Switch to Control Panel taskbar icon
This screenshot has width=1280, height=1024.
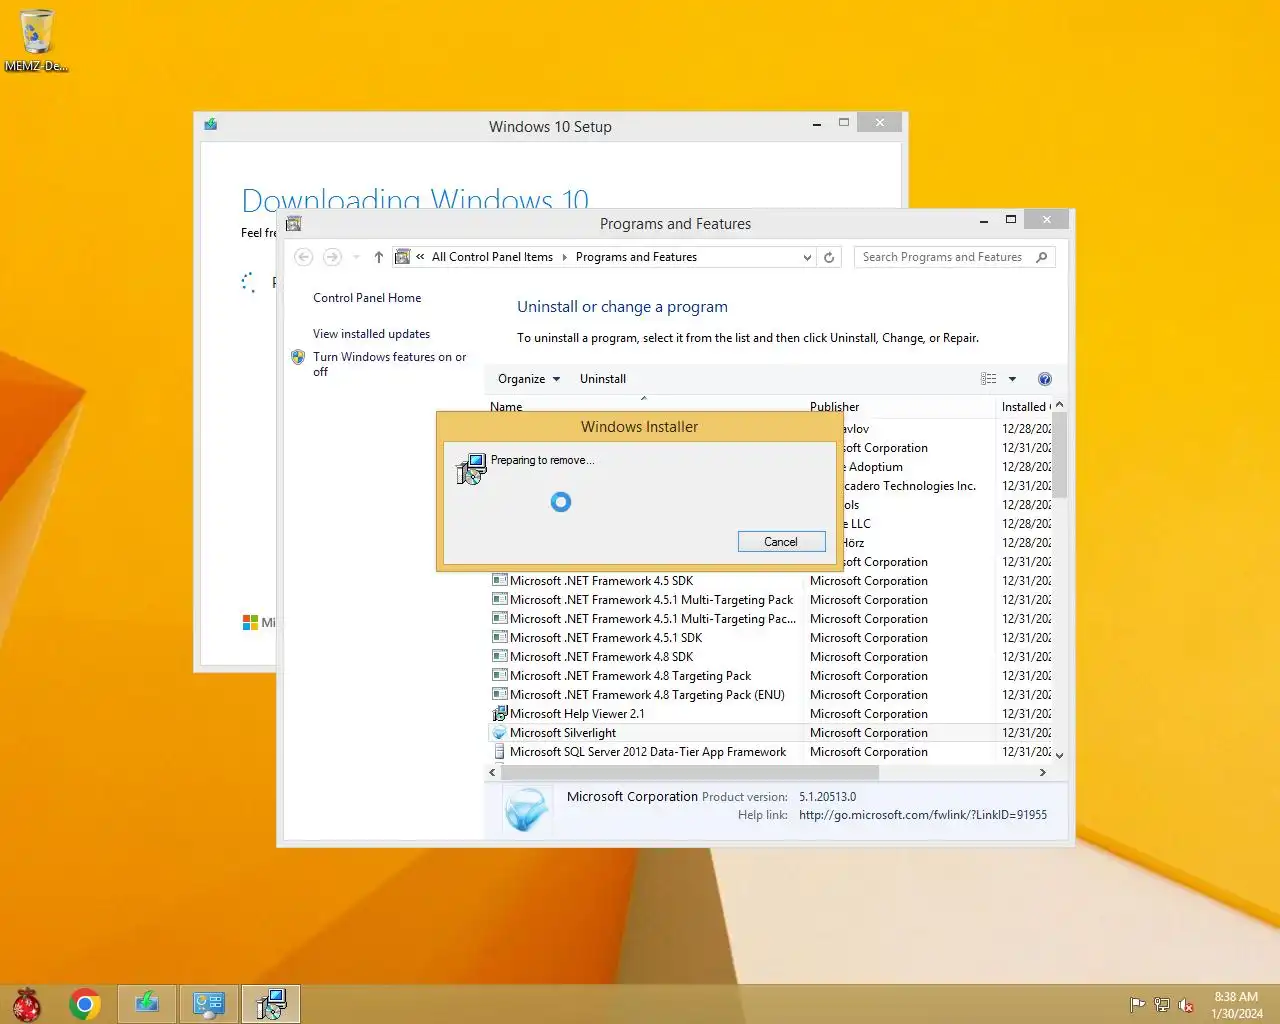tap(209, 1004)
